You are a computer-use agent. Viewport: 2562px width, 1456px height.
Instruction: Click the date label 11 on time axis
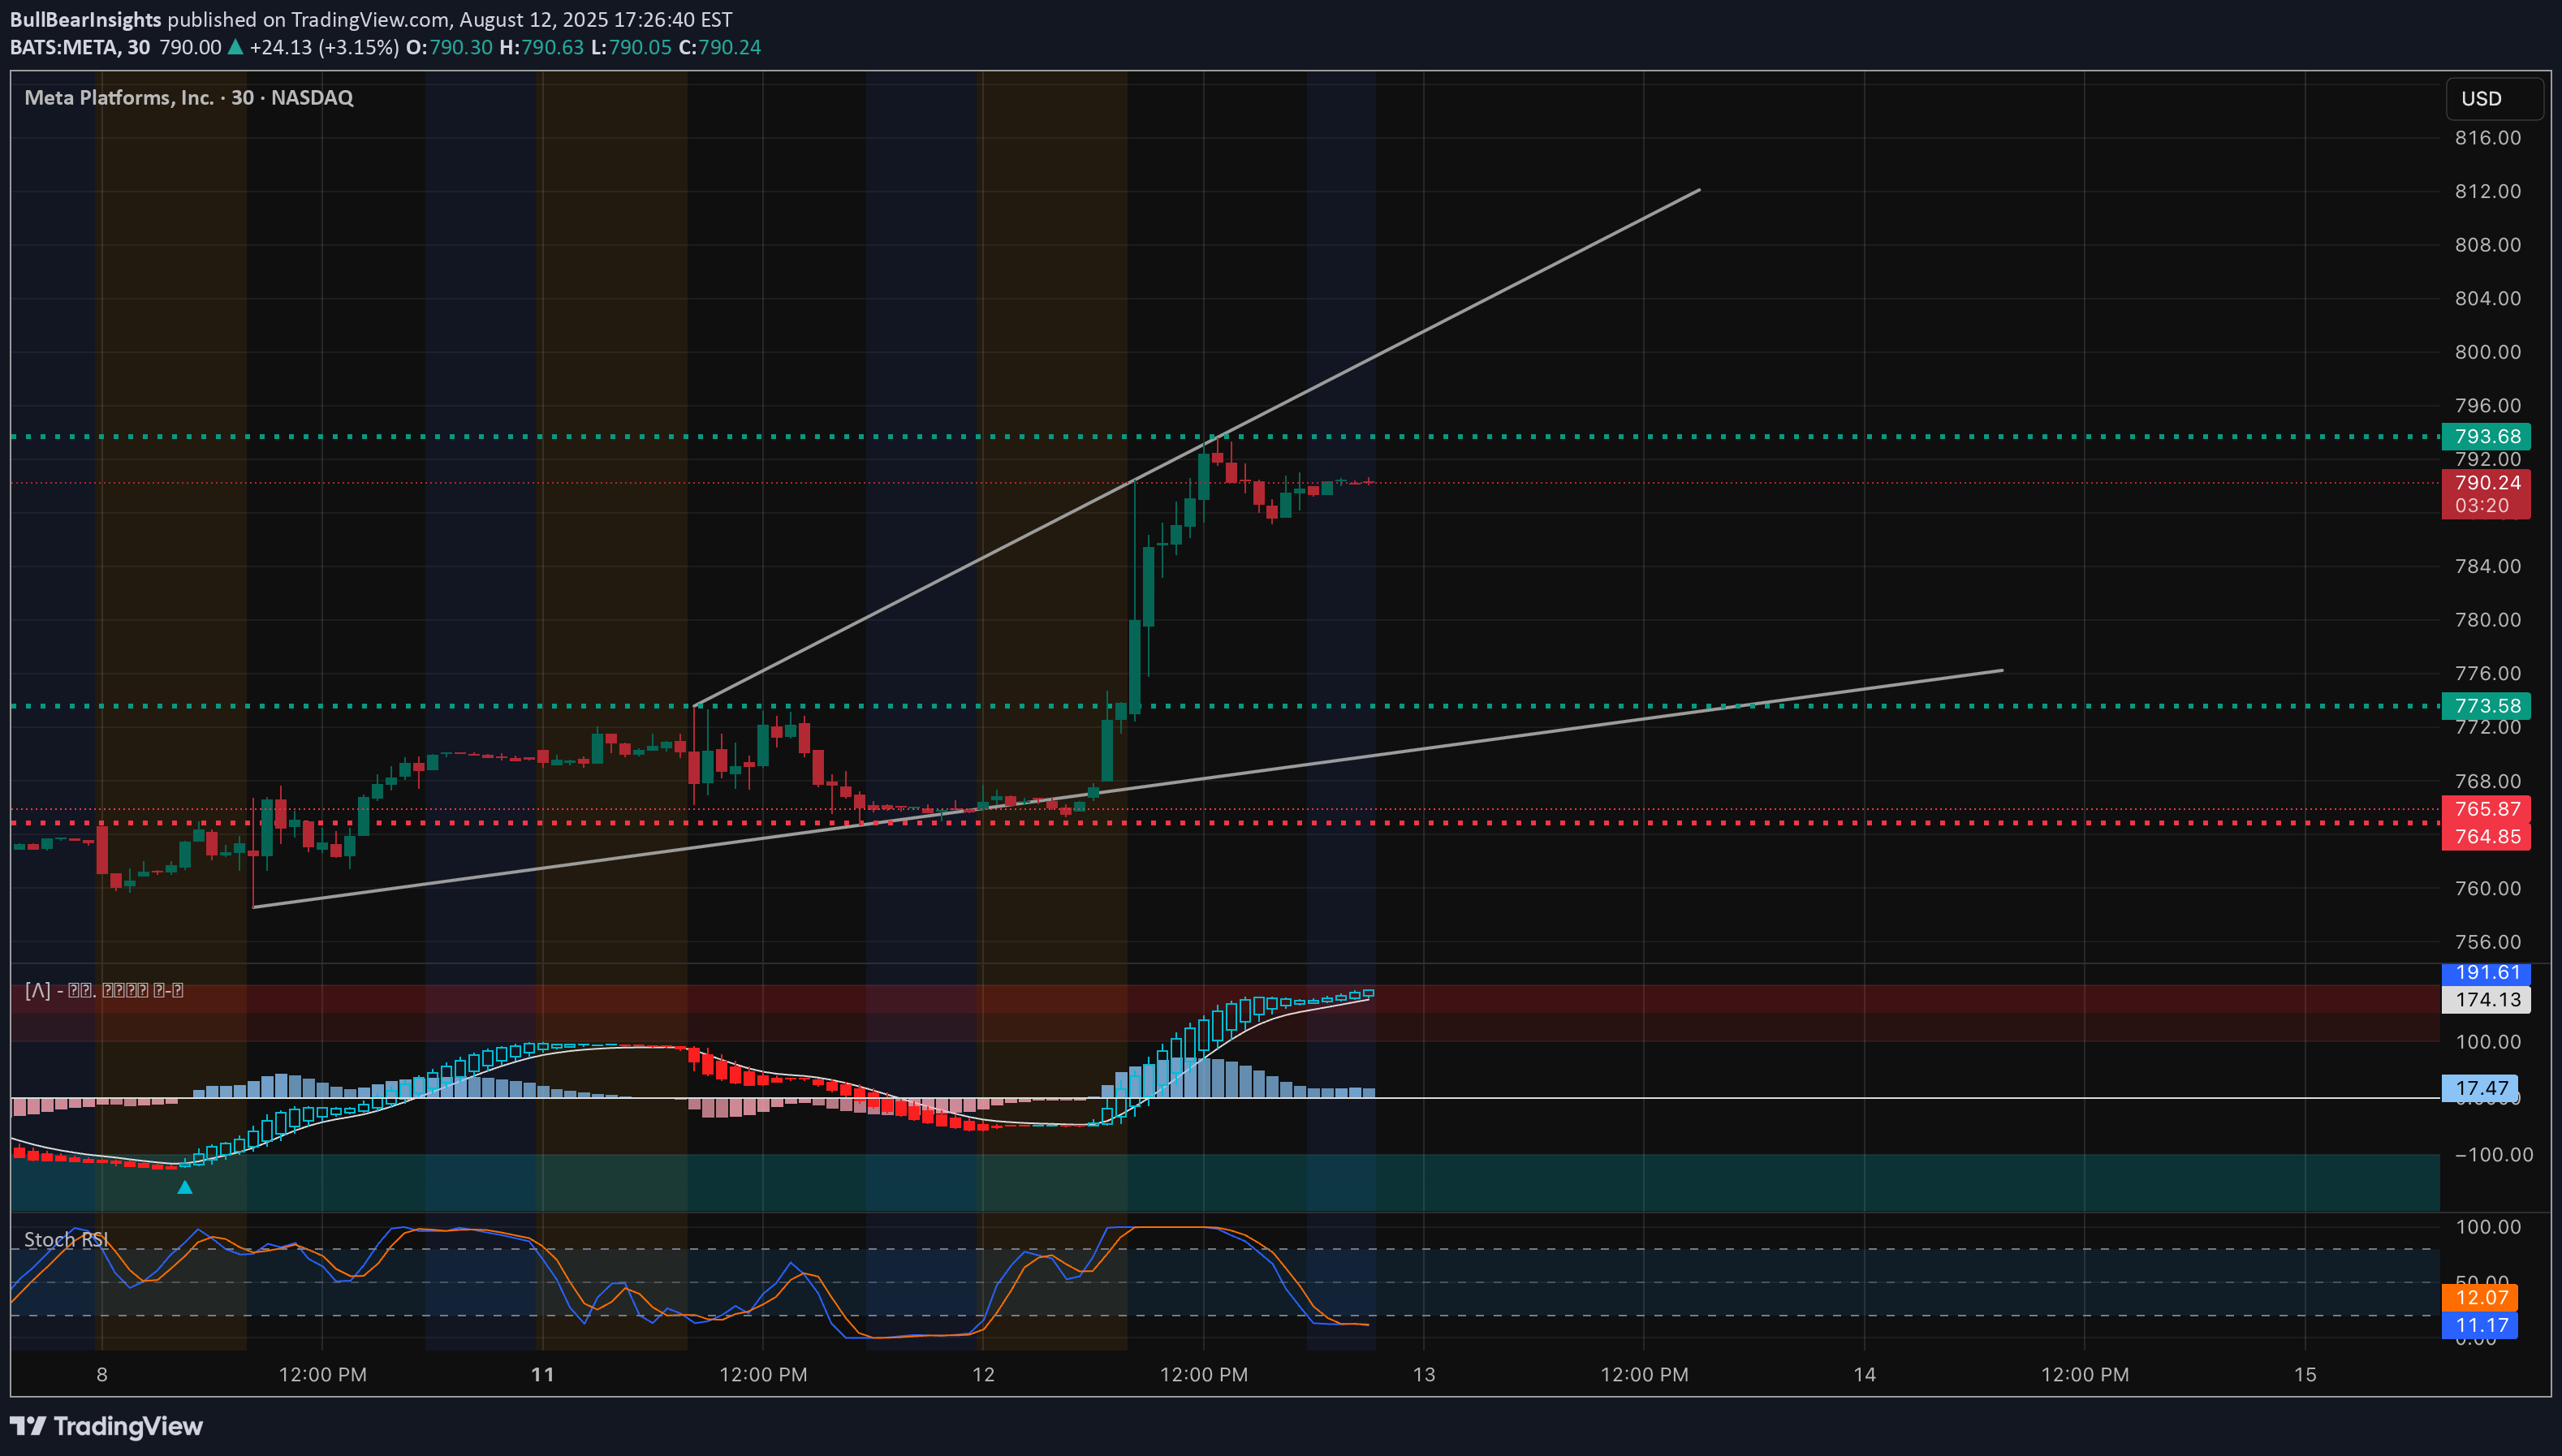[x=543, y=1374]
